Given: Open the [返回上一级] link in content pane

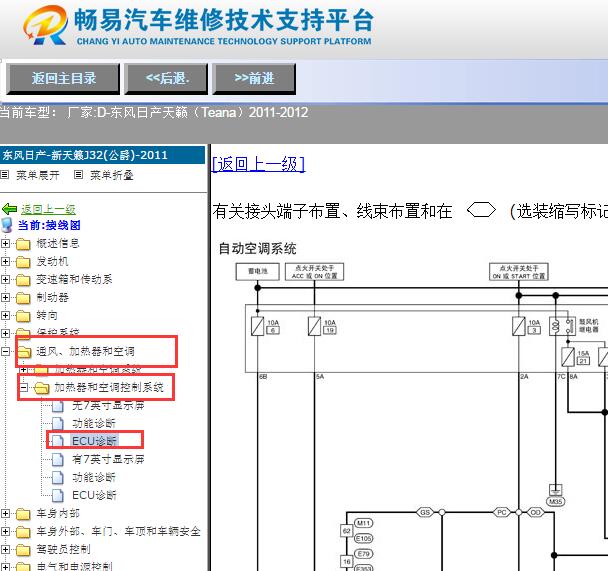Looking at the screenshot, I should [x=259, y=164].
